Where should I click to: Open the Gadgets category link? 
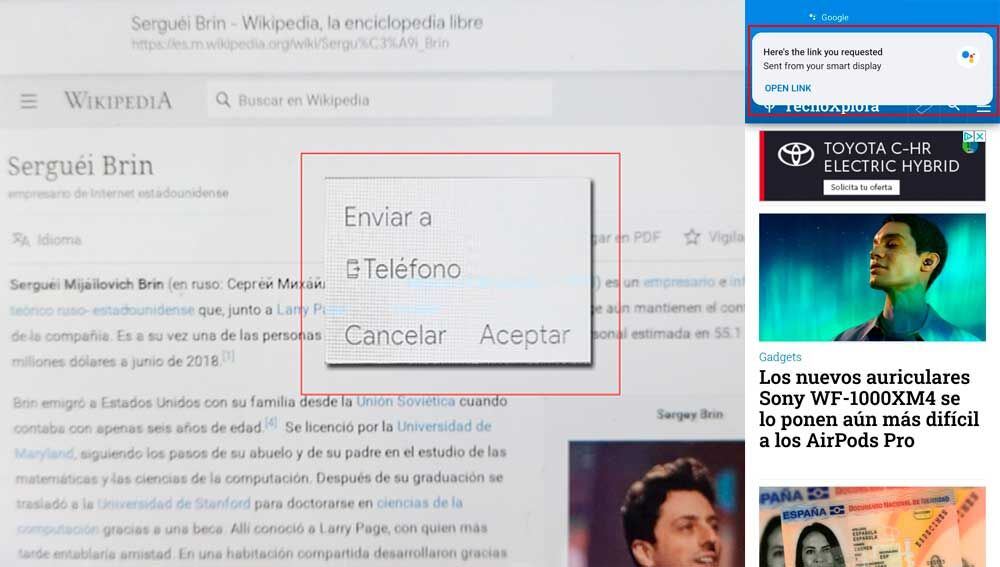pyautogui.click(x=780, y=357)
